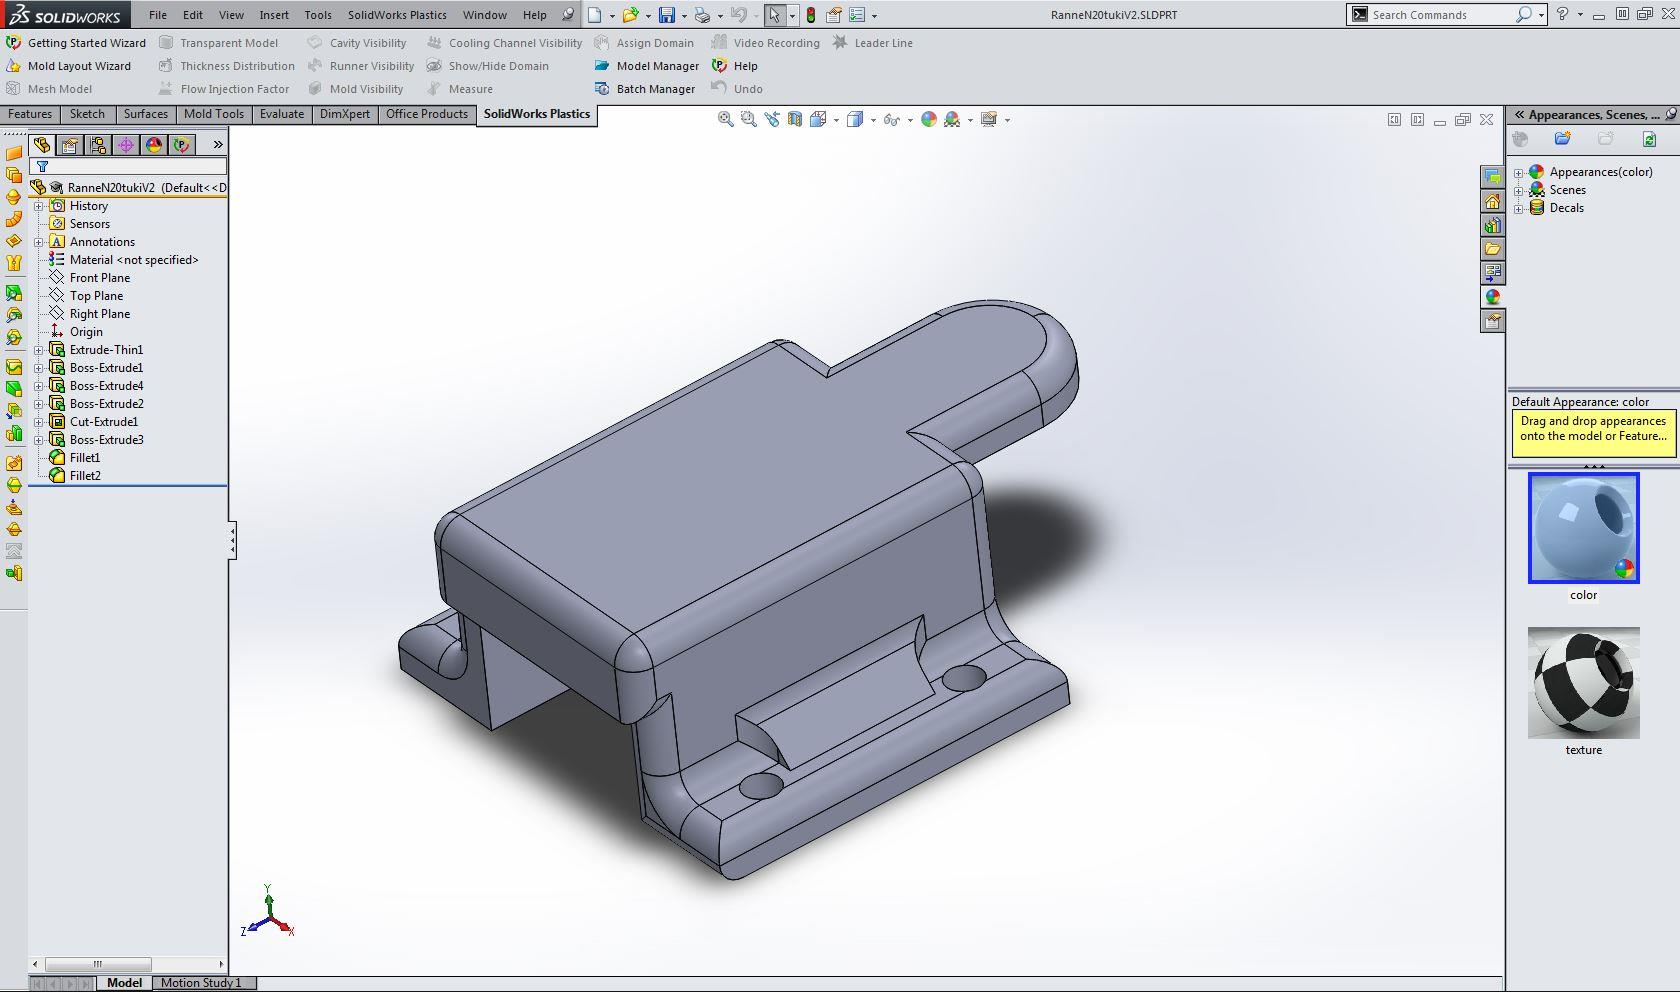Switch to the Mold Tools tab

(214, 114)
